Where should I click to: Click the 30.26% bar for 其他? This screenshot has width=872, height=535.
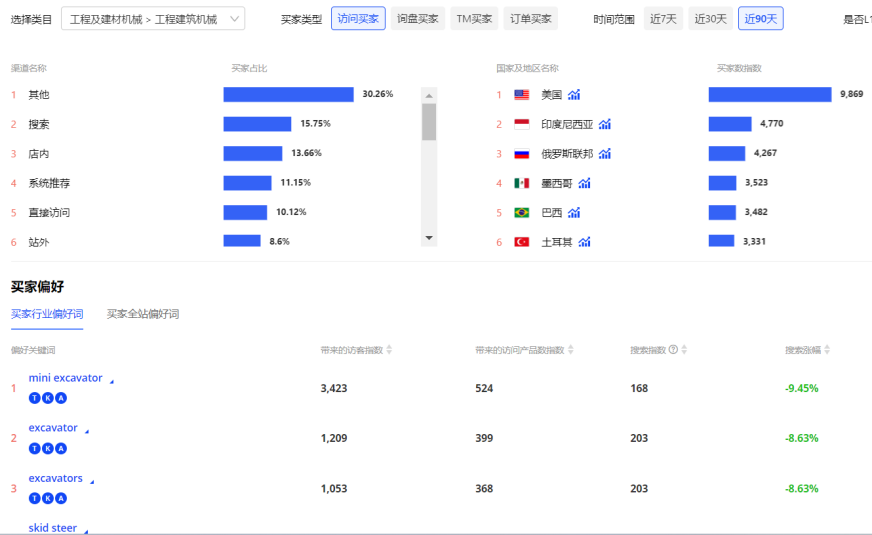point(289,95)
